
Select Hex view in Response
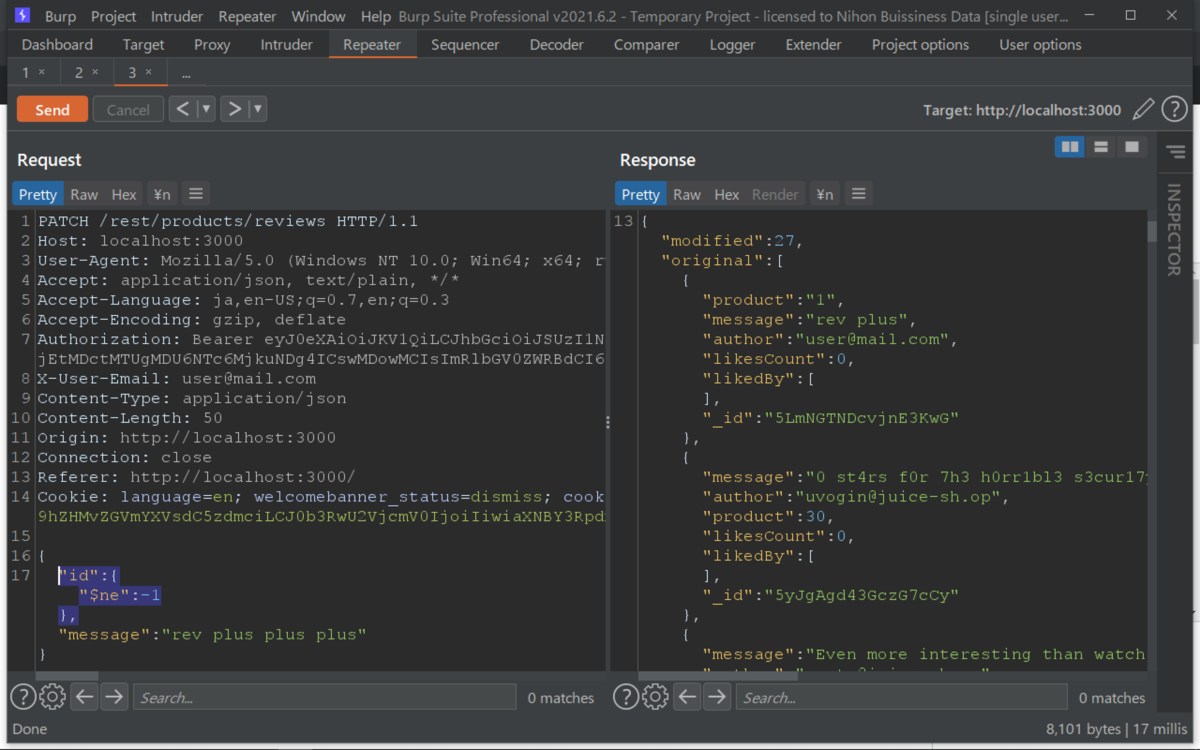tap(727, 194)
